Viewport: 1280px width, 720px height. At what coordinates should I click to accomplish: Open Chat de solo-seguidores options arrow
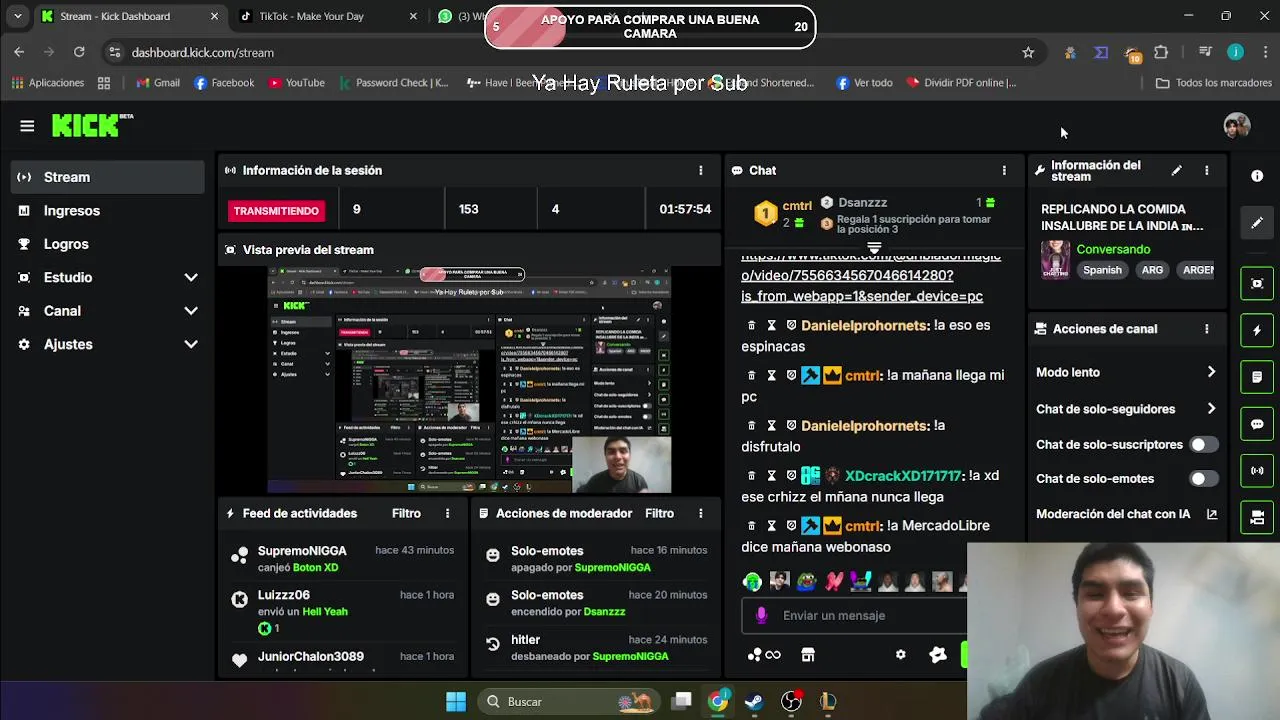pyautogui.click(x=1211, y=408)
